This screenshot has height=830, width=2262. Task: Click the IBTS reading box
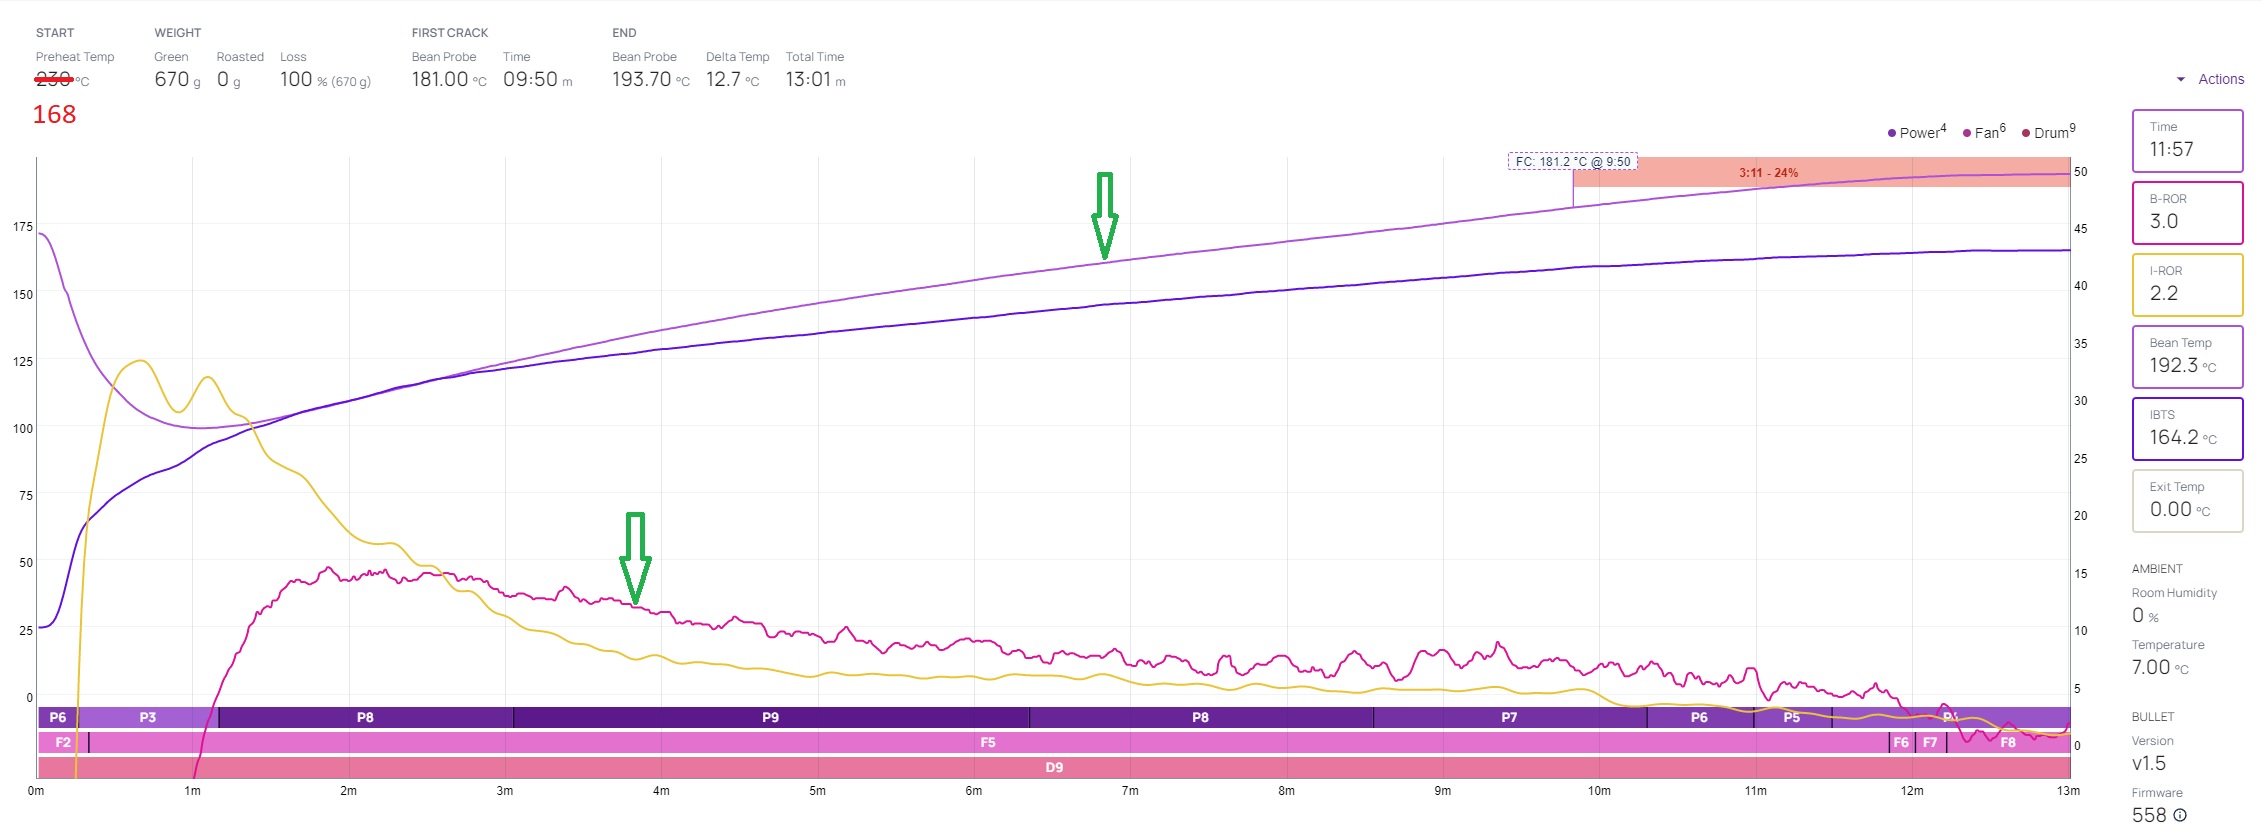click(x=2187, y=428)
